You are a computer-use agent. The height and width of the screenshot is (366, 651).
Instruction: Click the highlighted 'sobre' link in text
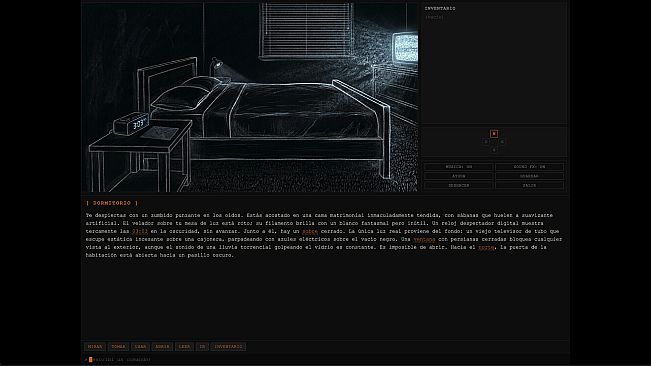pos(310,232)
